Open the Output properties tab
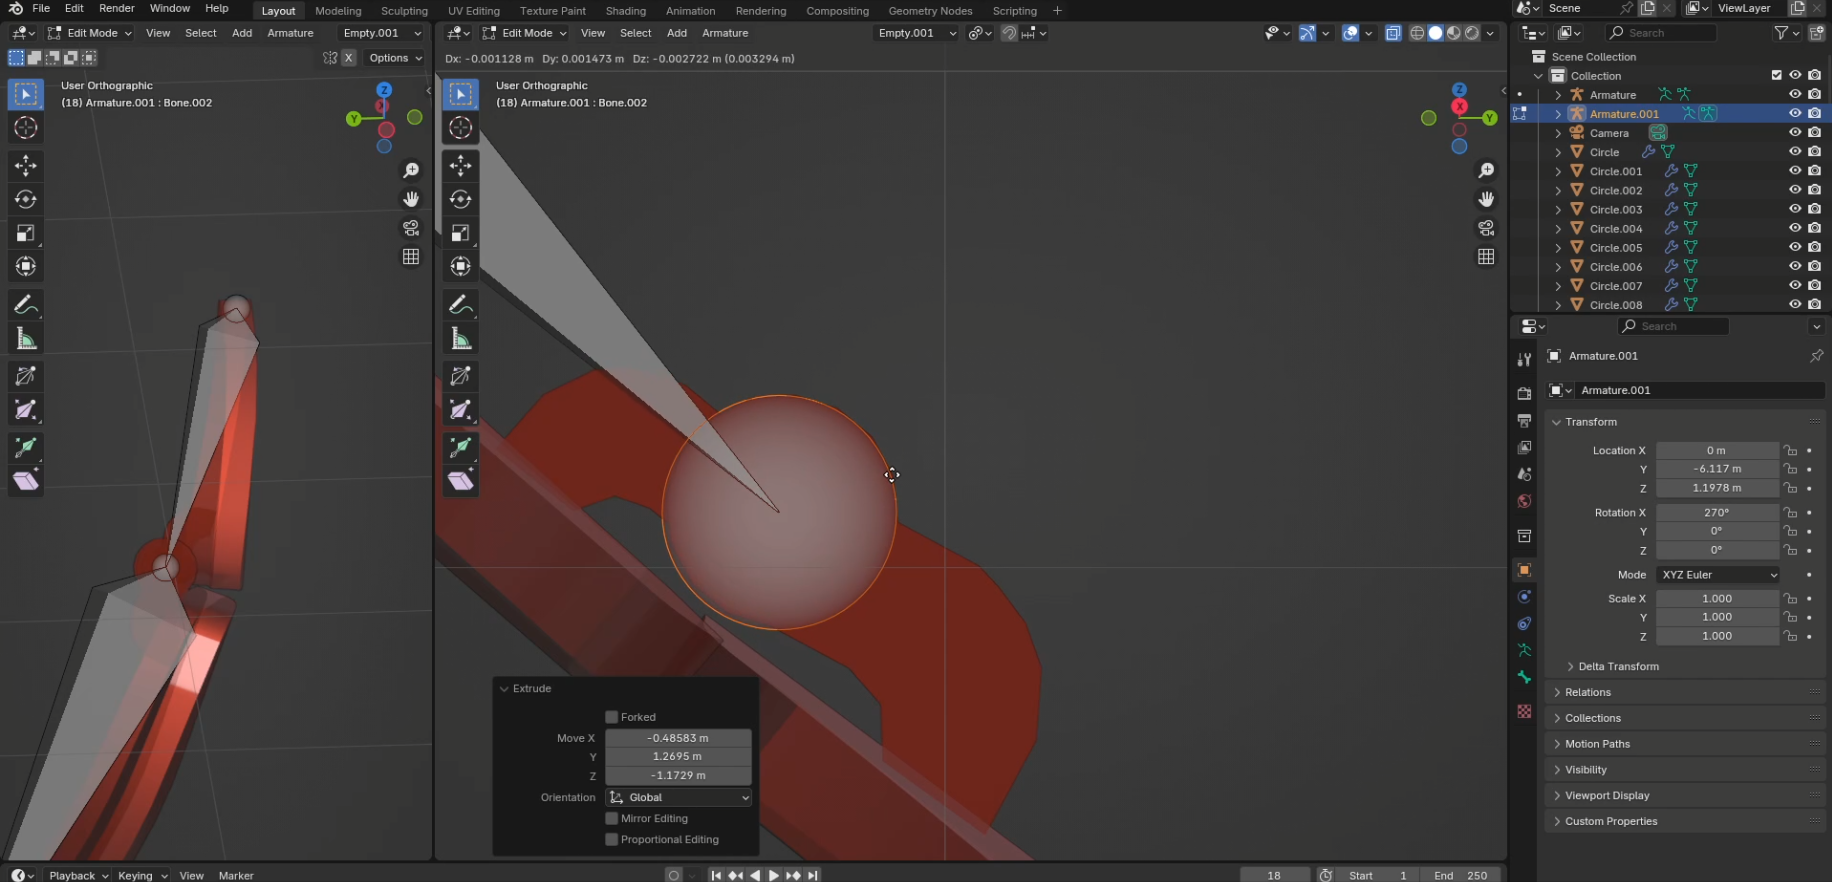Screen dimensions: 1832x882 click(x=1524, y=421)
